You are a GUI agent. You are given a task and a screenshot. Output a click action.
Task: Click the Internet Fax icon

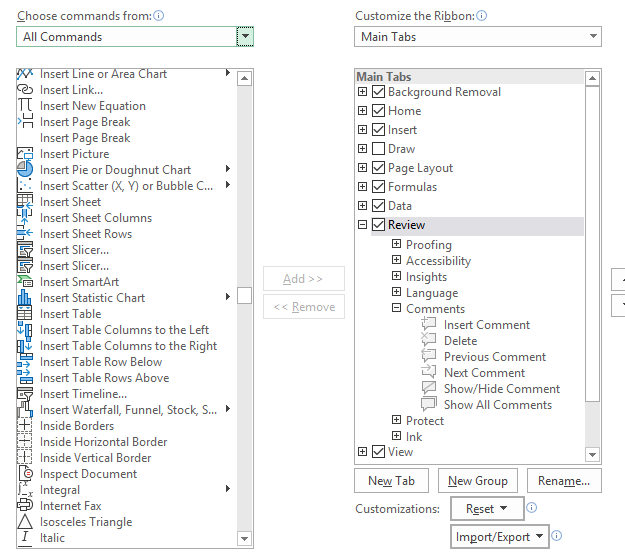click(25, 506)
